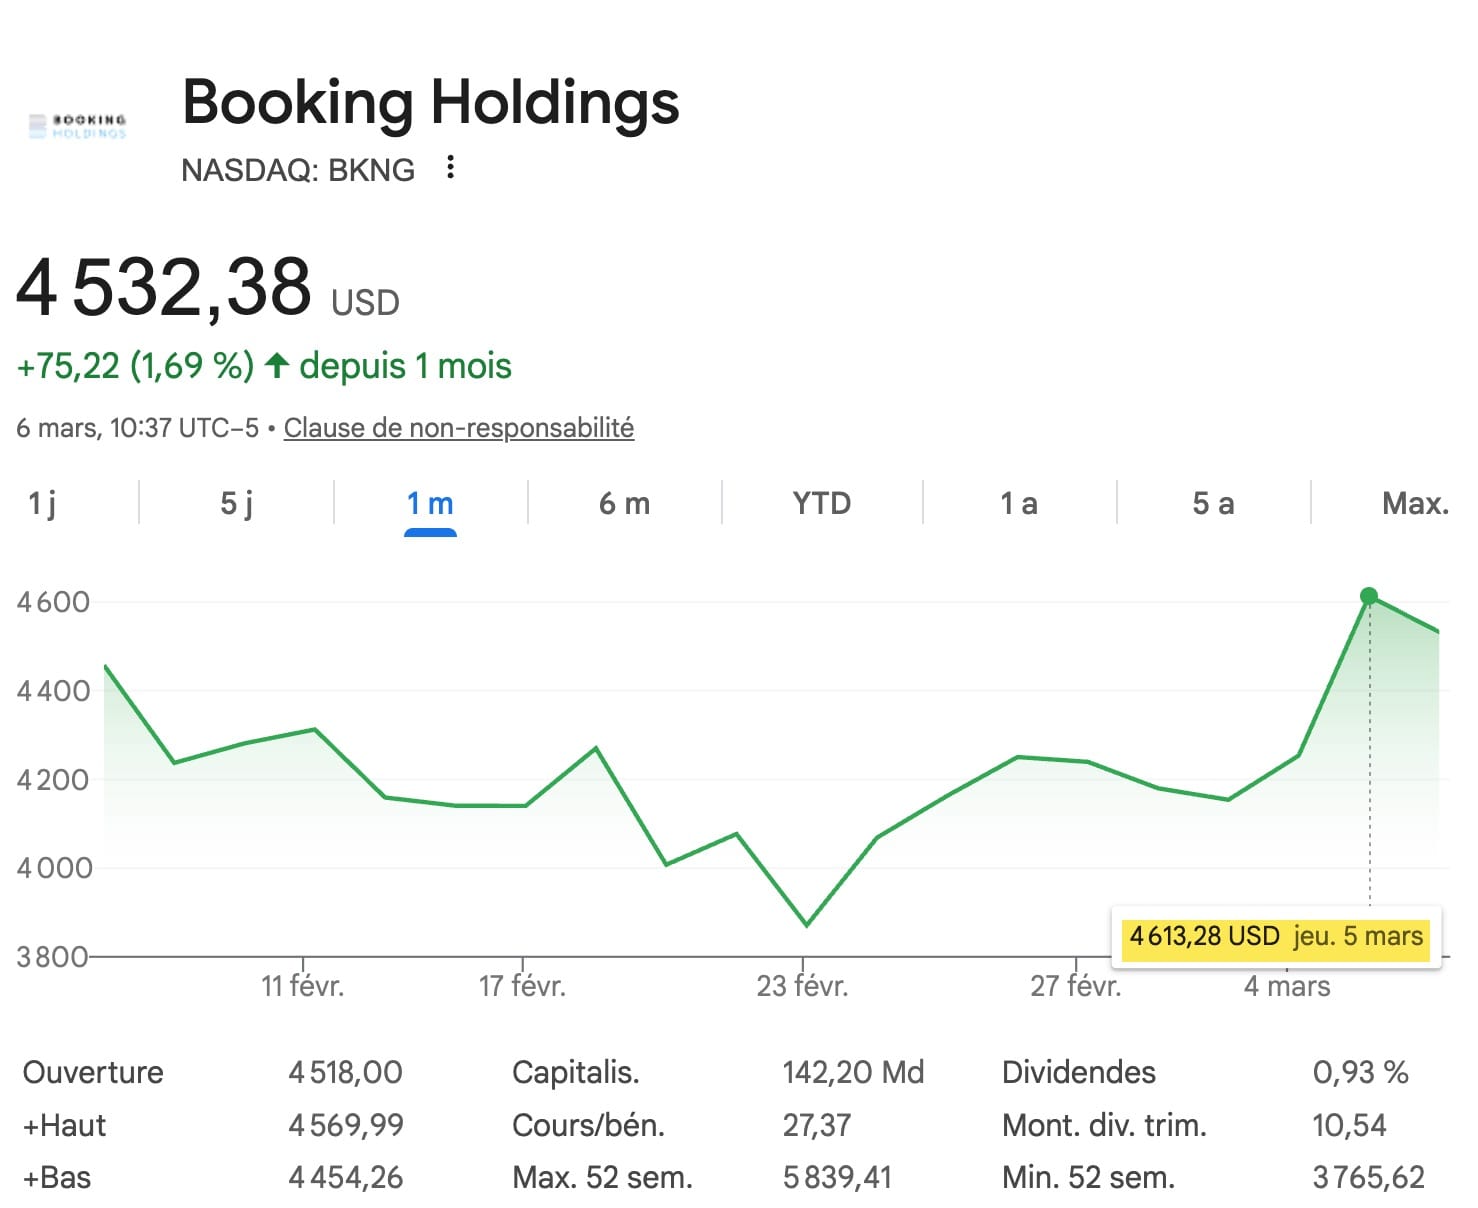Click the Capitalis. value 142,20 Md
Image resolution: width=1478 pixels, height=1208 pixels.
pos(852,1072)
